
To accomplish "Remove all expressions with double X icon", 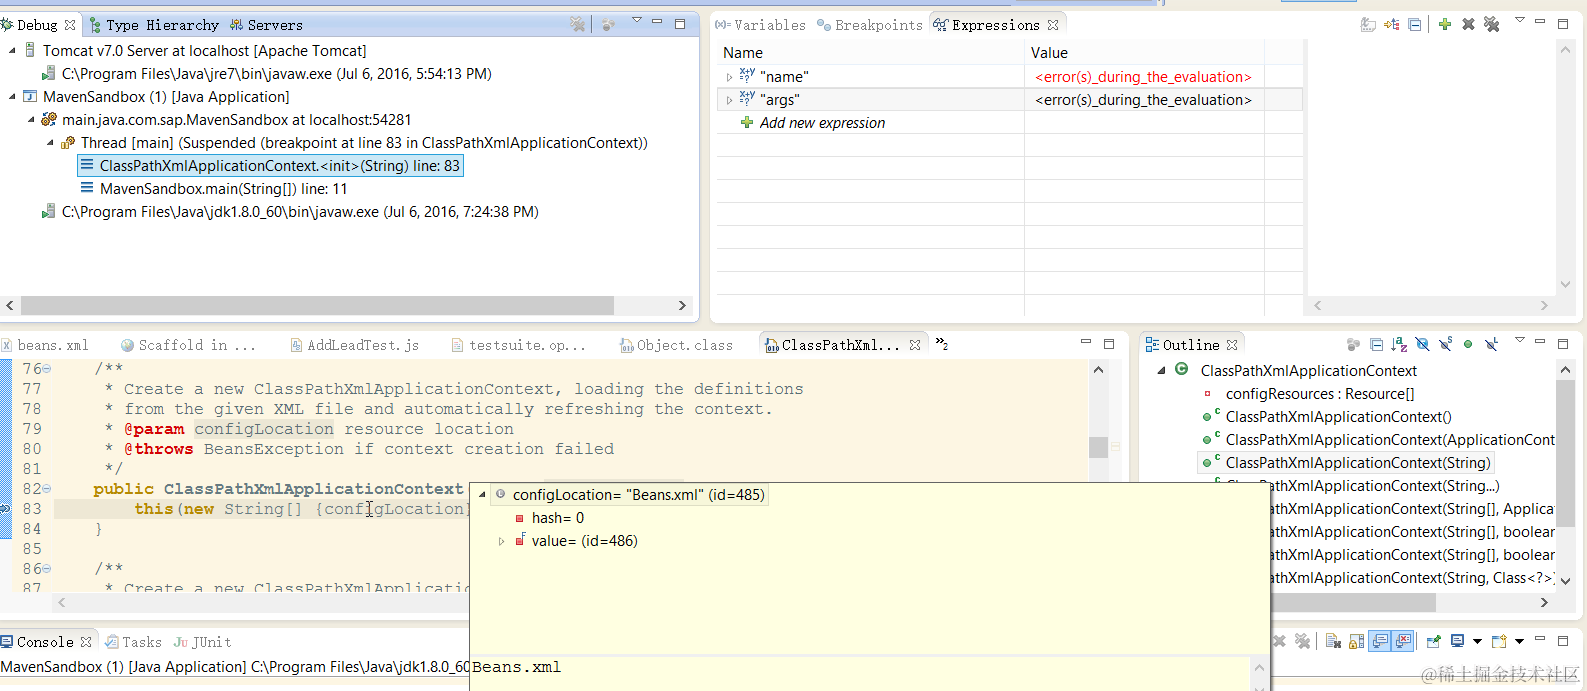I will 1492,24.
